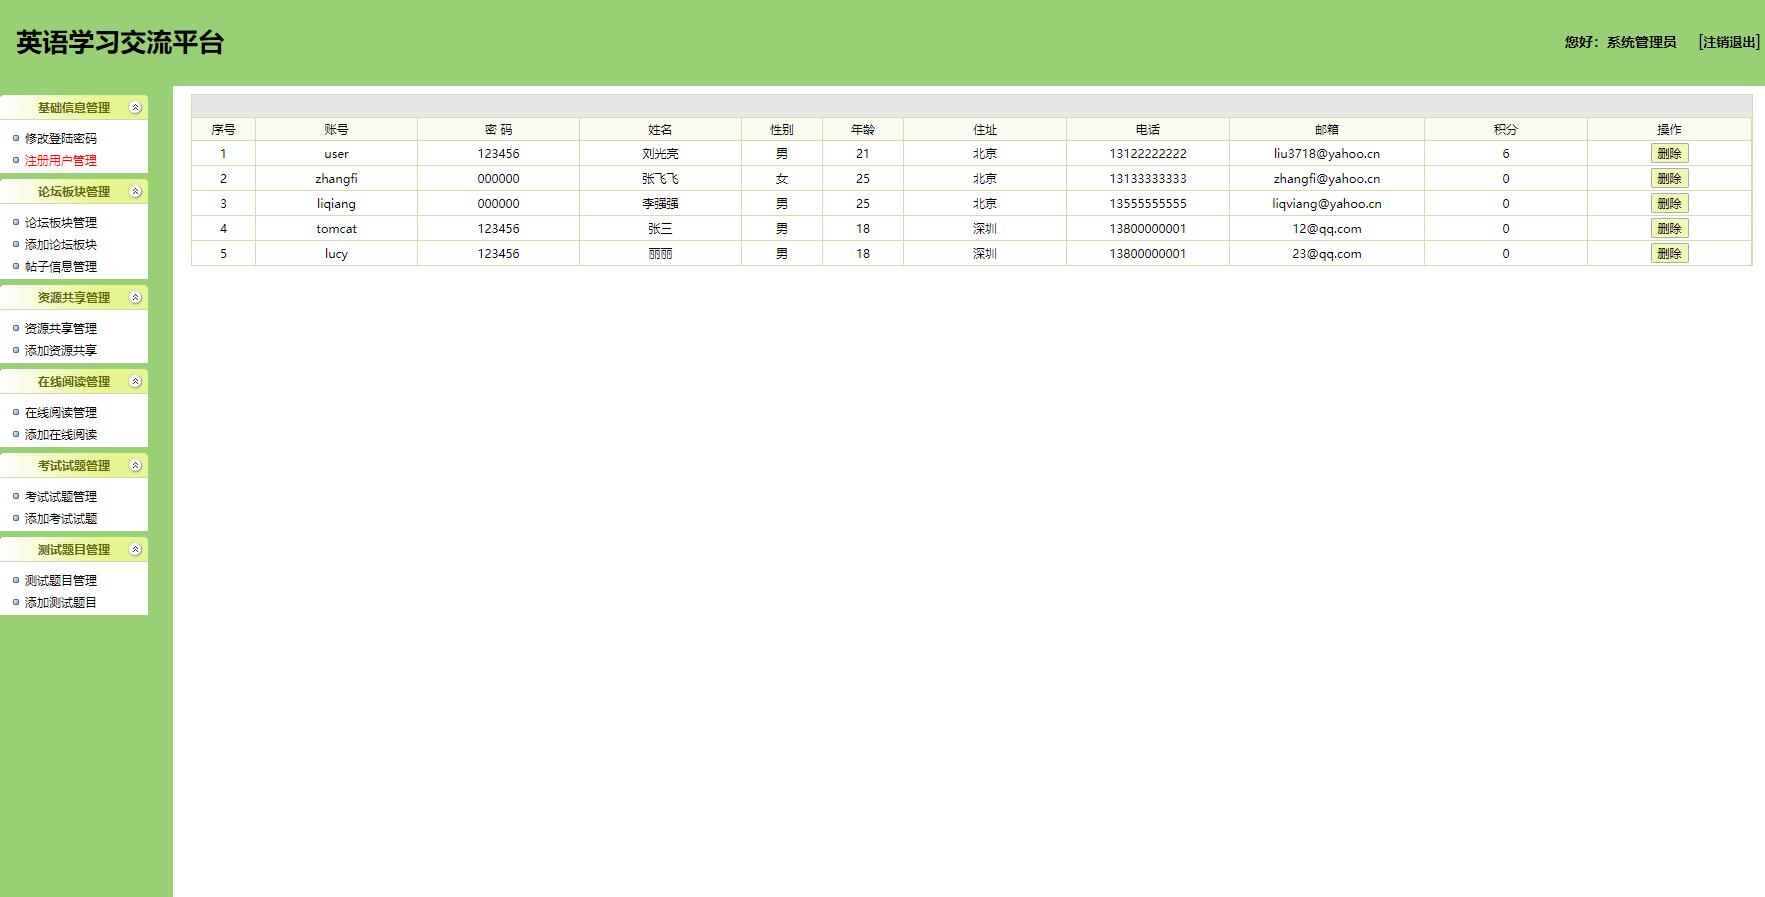The width and height of the screenshot is (1765, 897).
Task: Collapse the 在线阅读管理 section chevron
Action: pyautogui.click(x=136, y=382)
